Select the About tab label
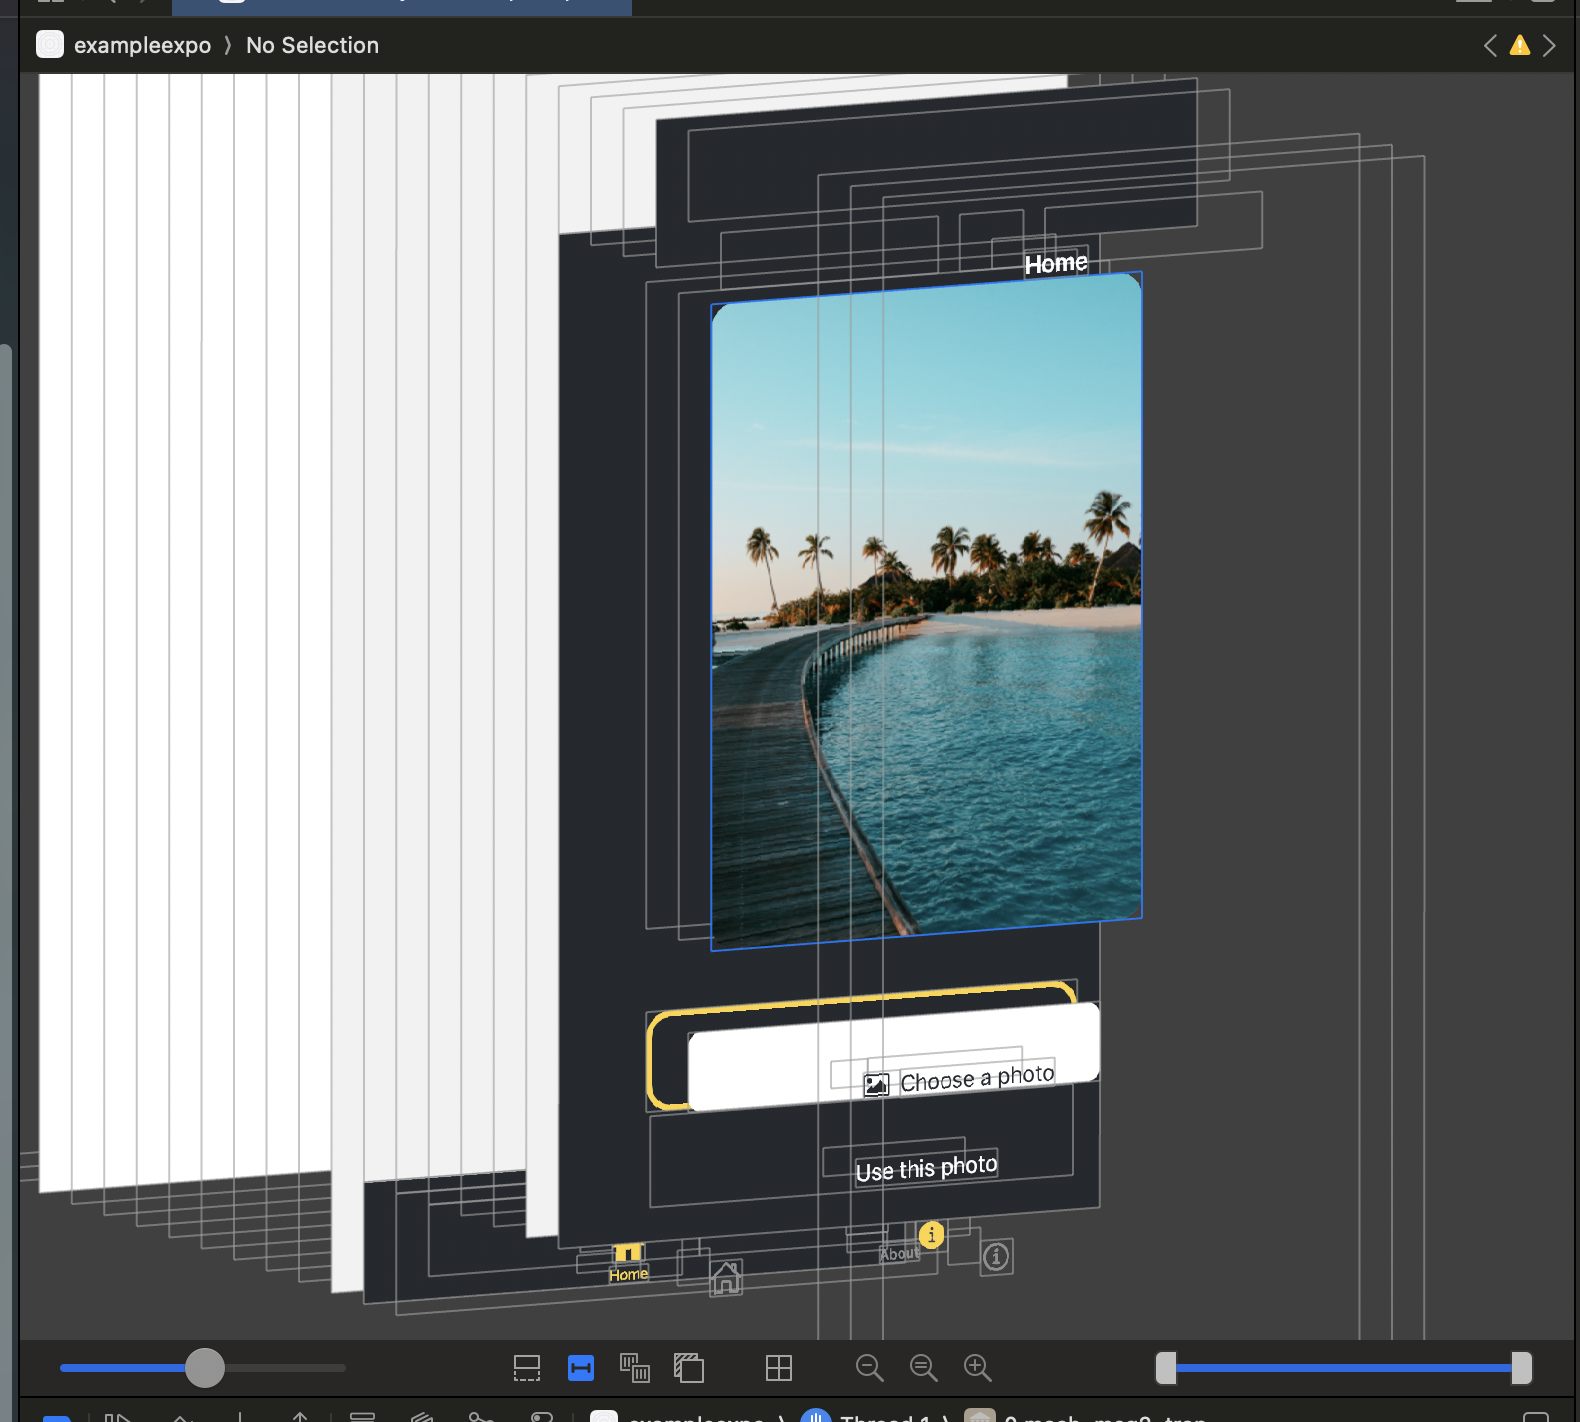1580x1422 pixels. pyautogui.click(x=899, y=1254)
